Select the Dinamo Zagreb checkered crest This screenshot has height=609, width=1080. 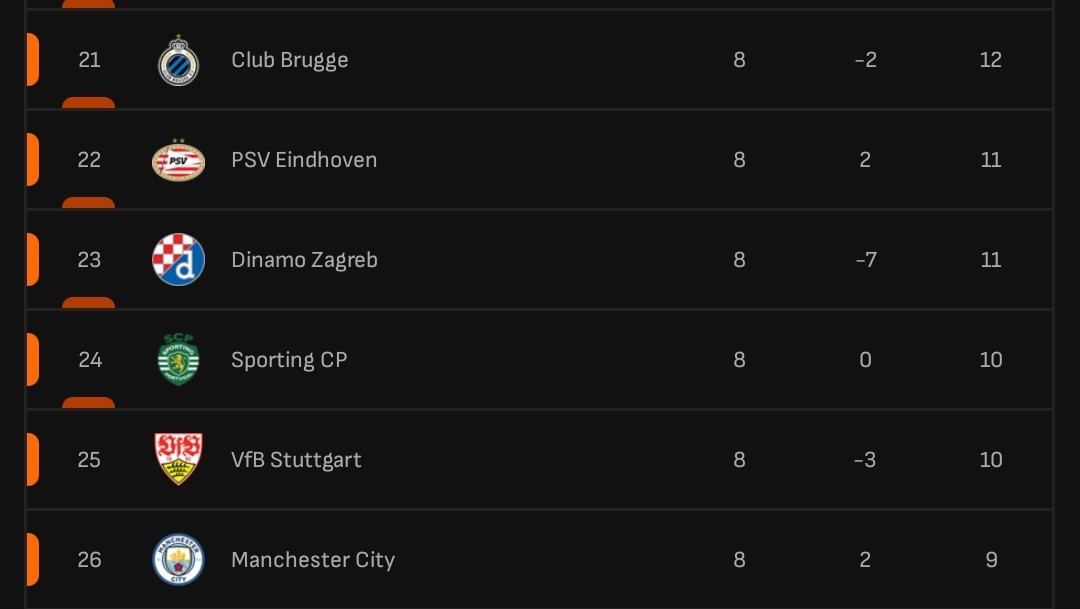[178, 260]
